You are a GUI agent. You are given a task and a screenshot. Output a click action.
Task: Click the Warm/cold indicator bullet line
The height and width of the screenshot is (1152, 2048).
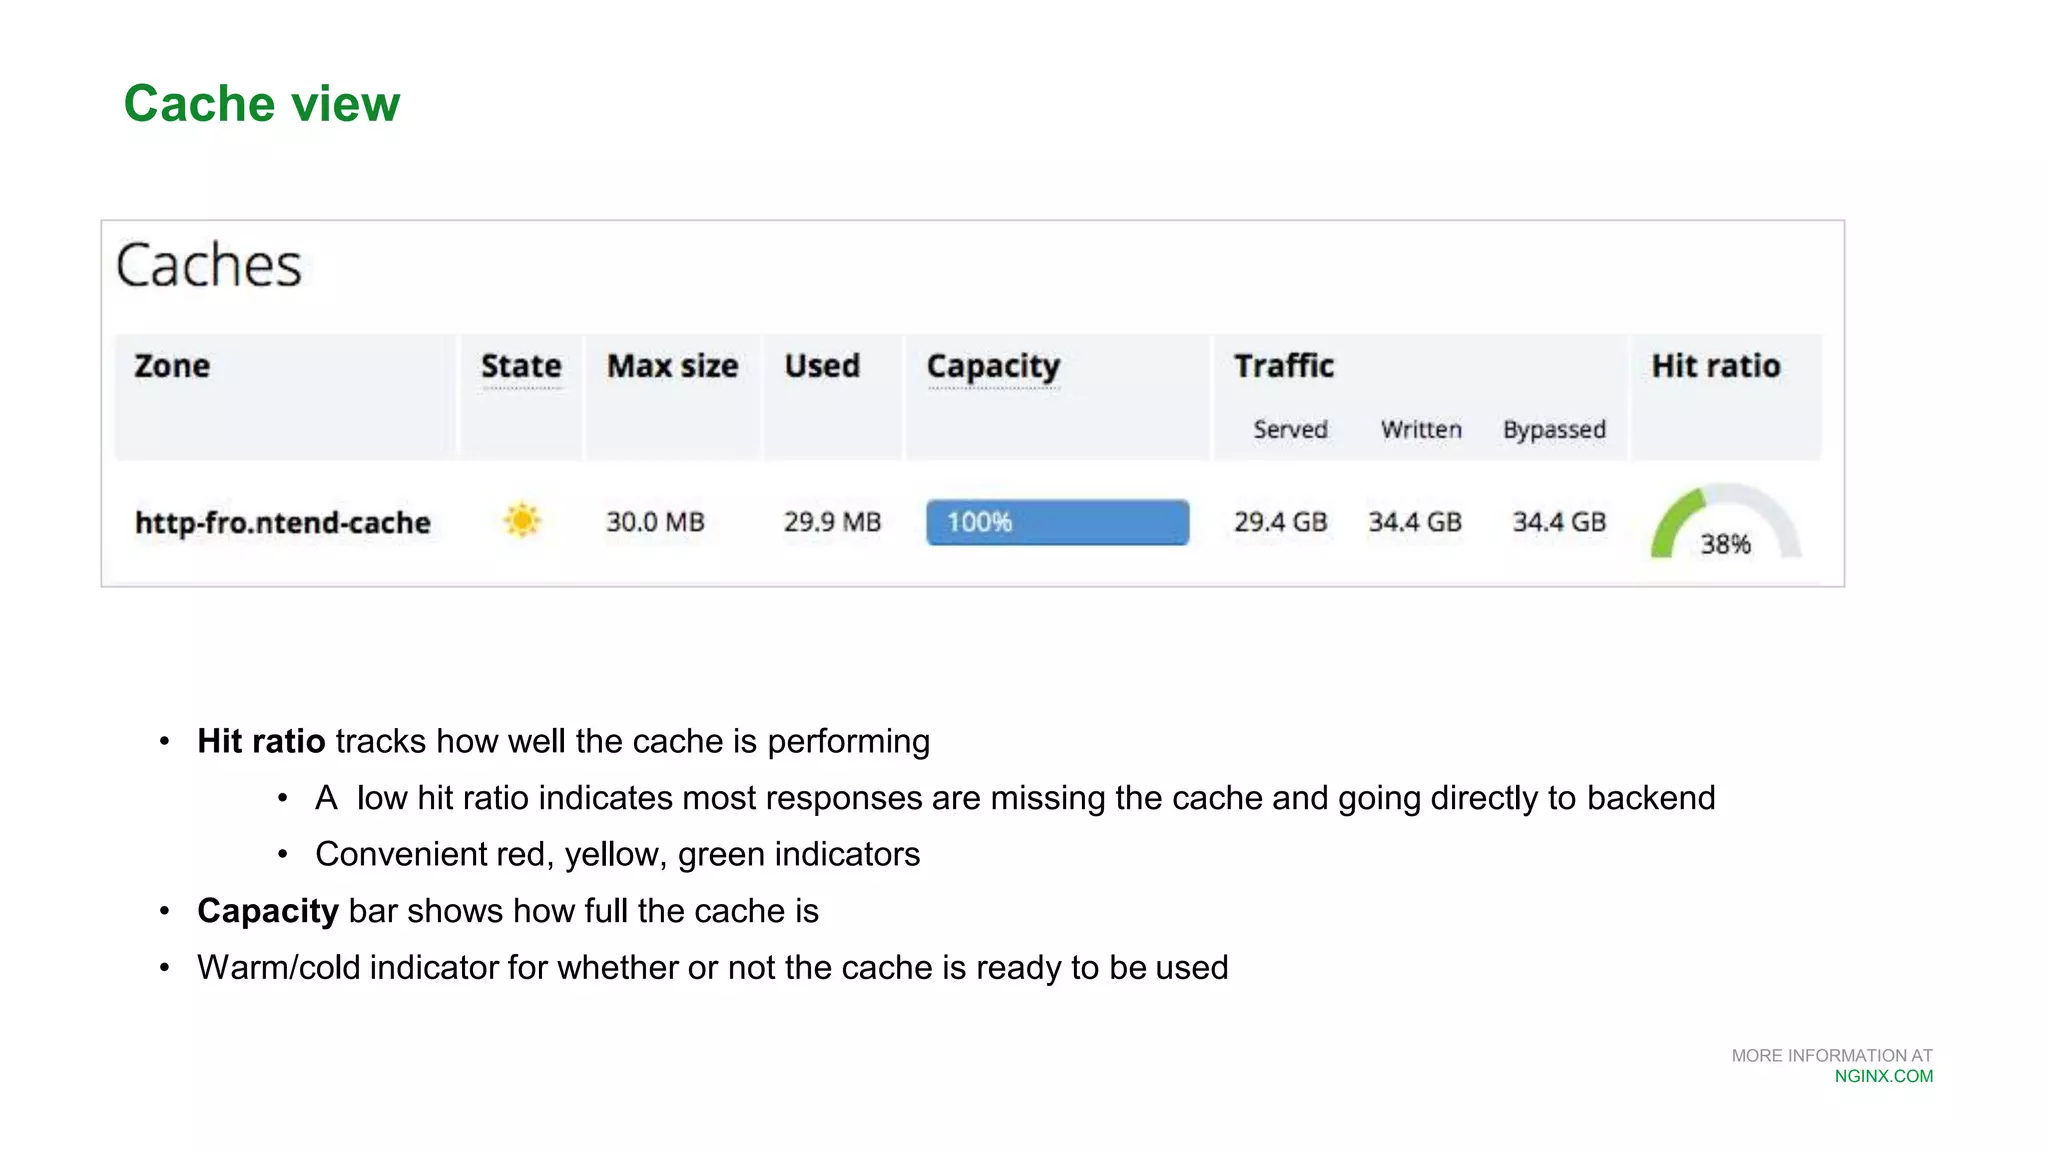(712, 968)
